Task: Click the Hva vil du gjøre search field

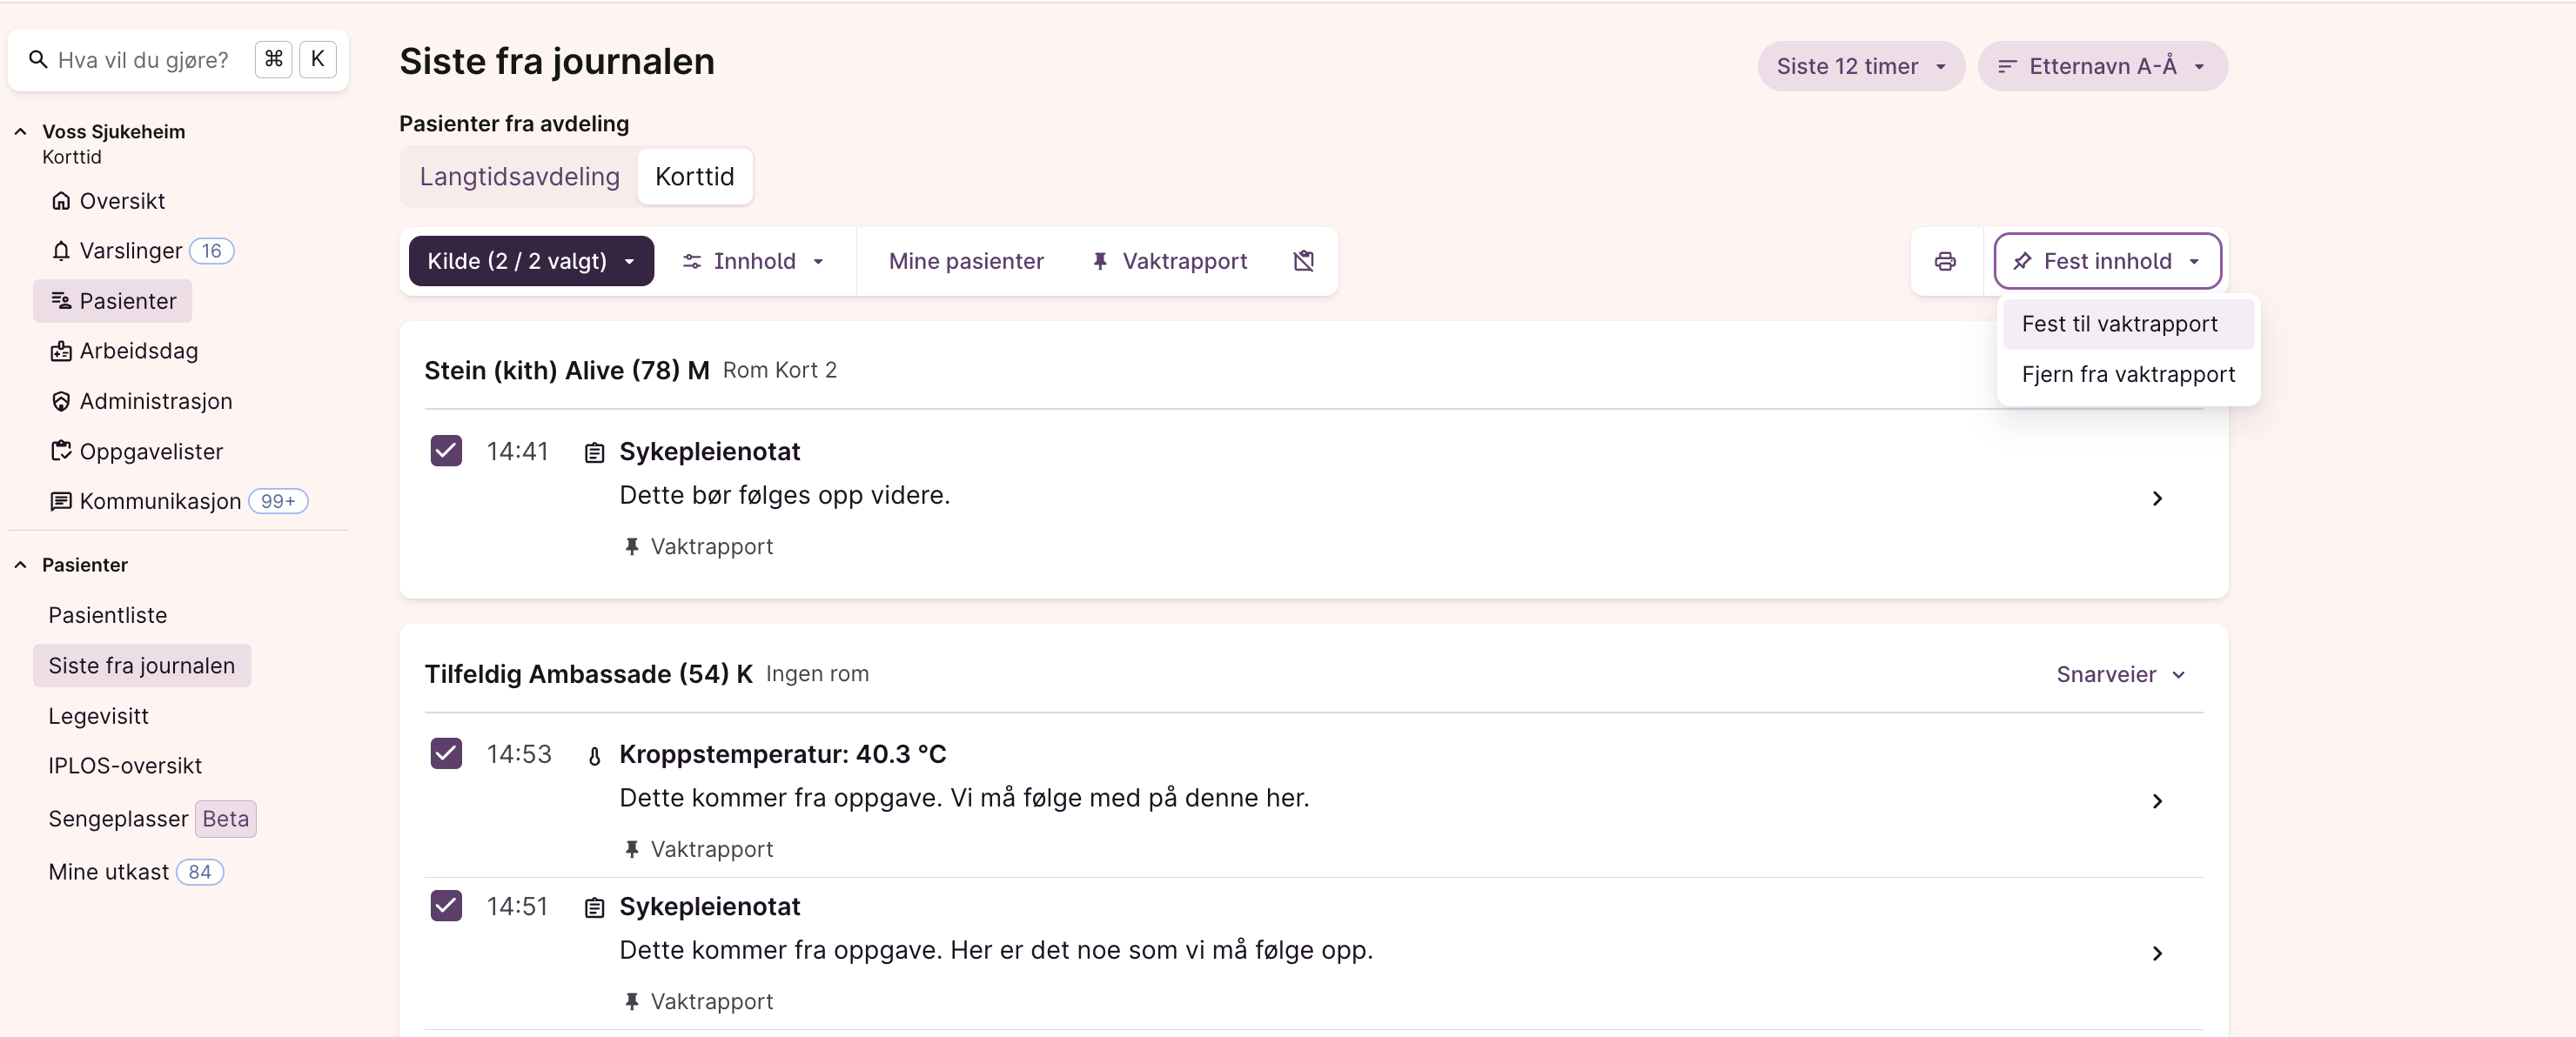Action: click(143, 60)
